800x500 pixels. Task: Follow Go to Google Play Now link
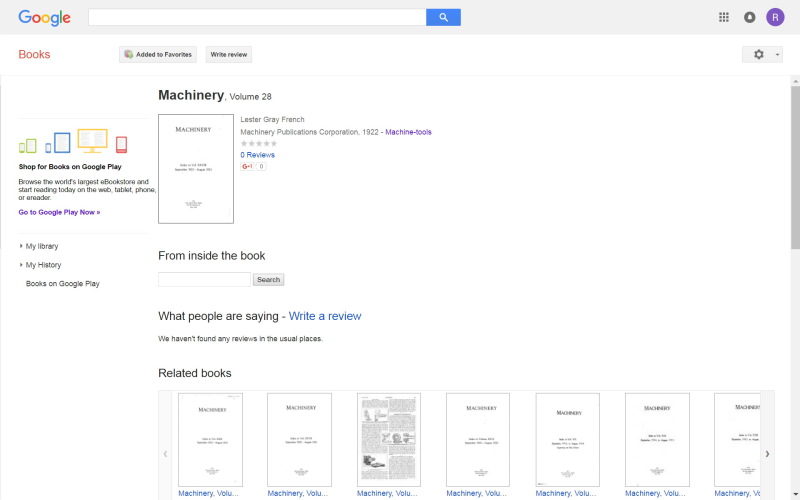(x=59, y=212)
